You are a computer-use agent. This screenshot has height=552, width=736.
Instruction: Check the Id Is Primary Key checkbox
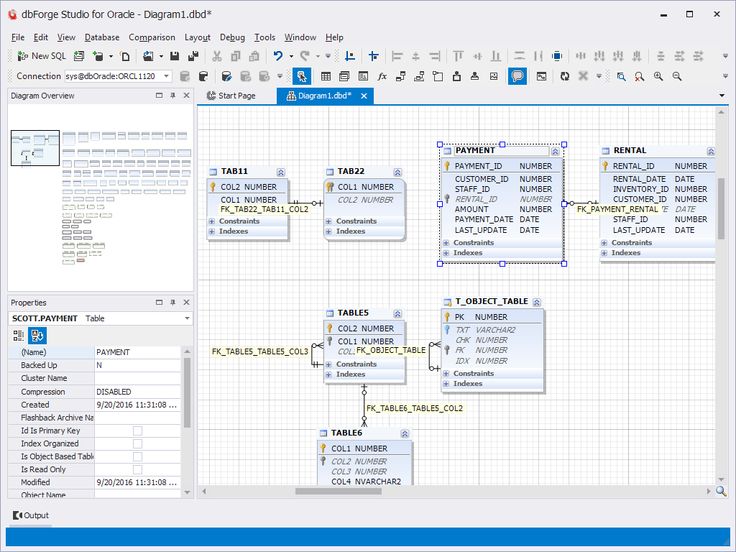(x=138, y=430)
